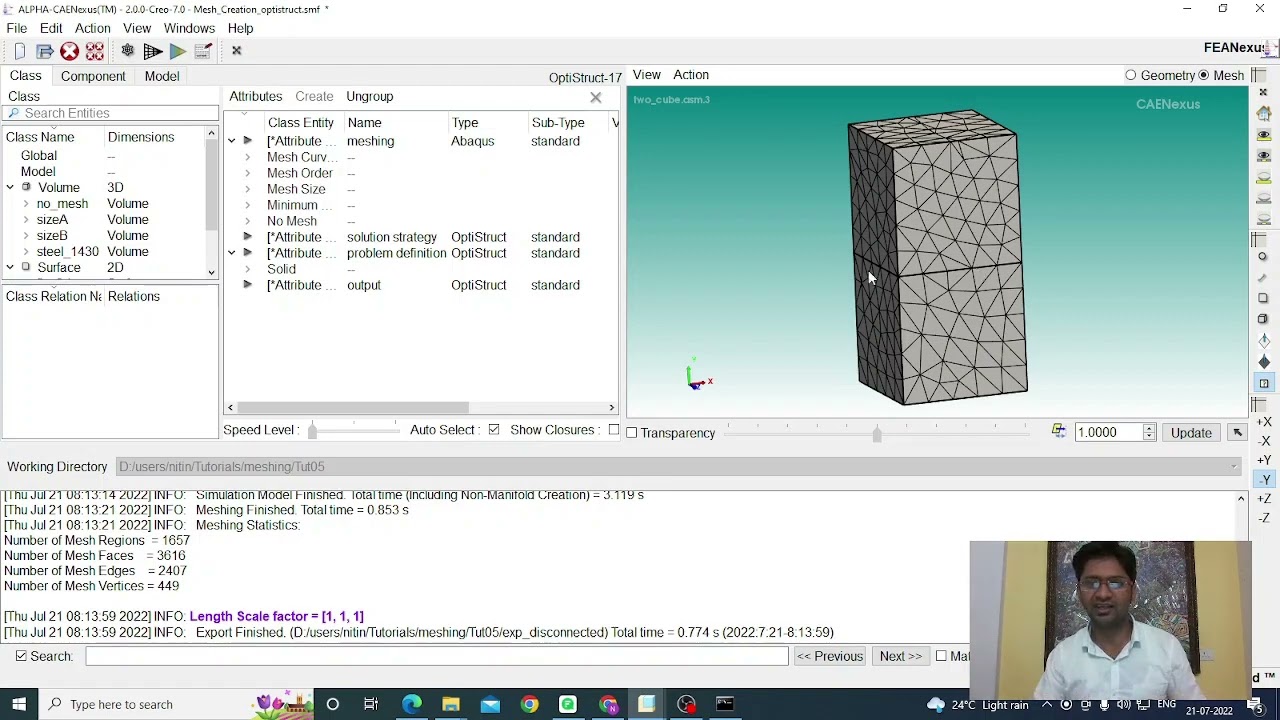Viewport: 1280px width, 720px height.
Task: Click the Create button in attributes panel
Action: 314,96
